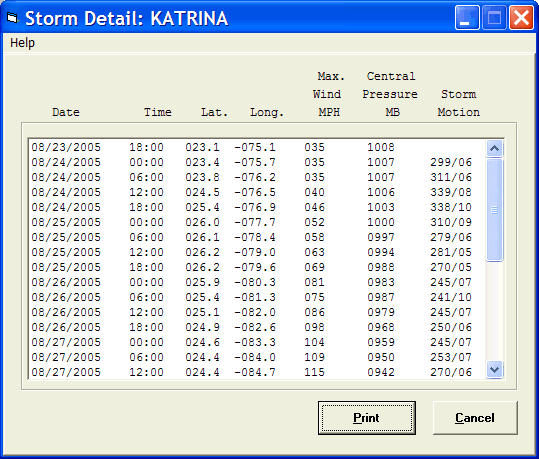Select the 08/25/2005 00:00 storm entry
The height and width of the screenshot is (459, 539).
(257, 222)
